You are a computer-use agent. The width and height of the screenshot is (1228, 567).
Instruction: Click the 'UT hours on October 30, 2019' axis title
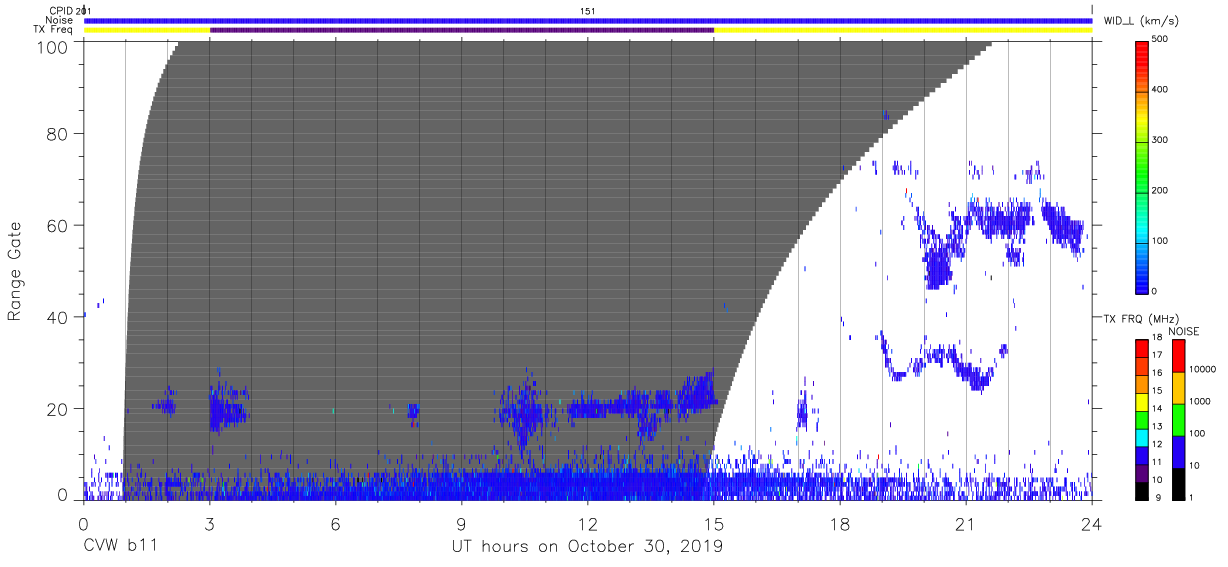click(x=587, y=547)
